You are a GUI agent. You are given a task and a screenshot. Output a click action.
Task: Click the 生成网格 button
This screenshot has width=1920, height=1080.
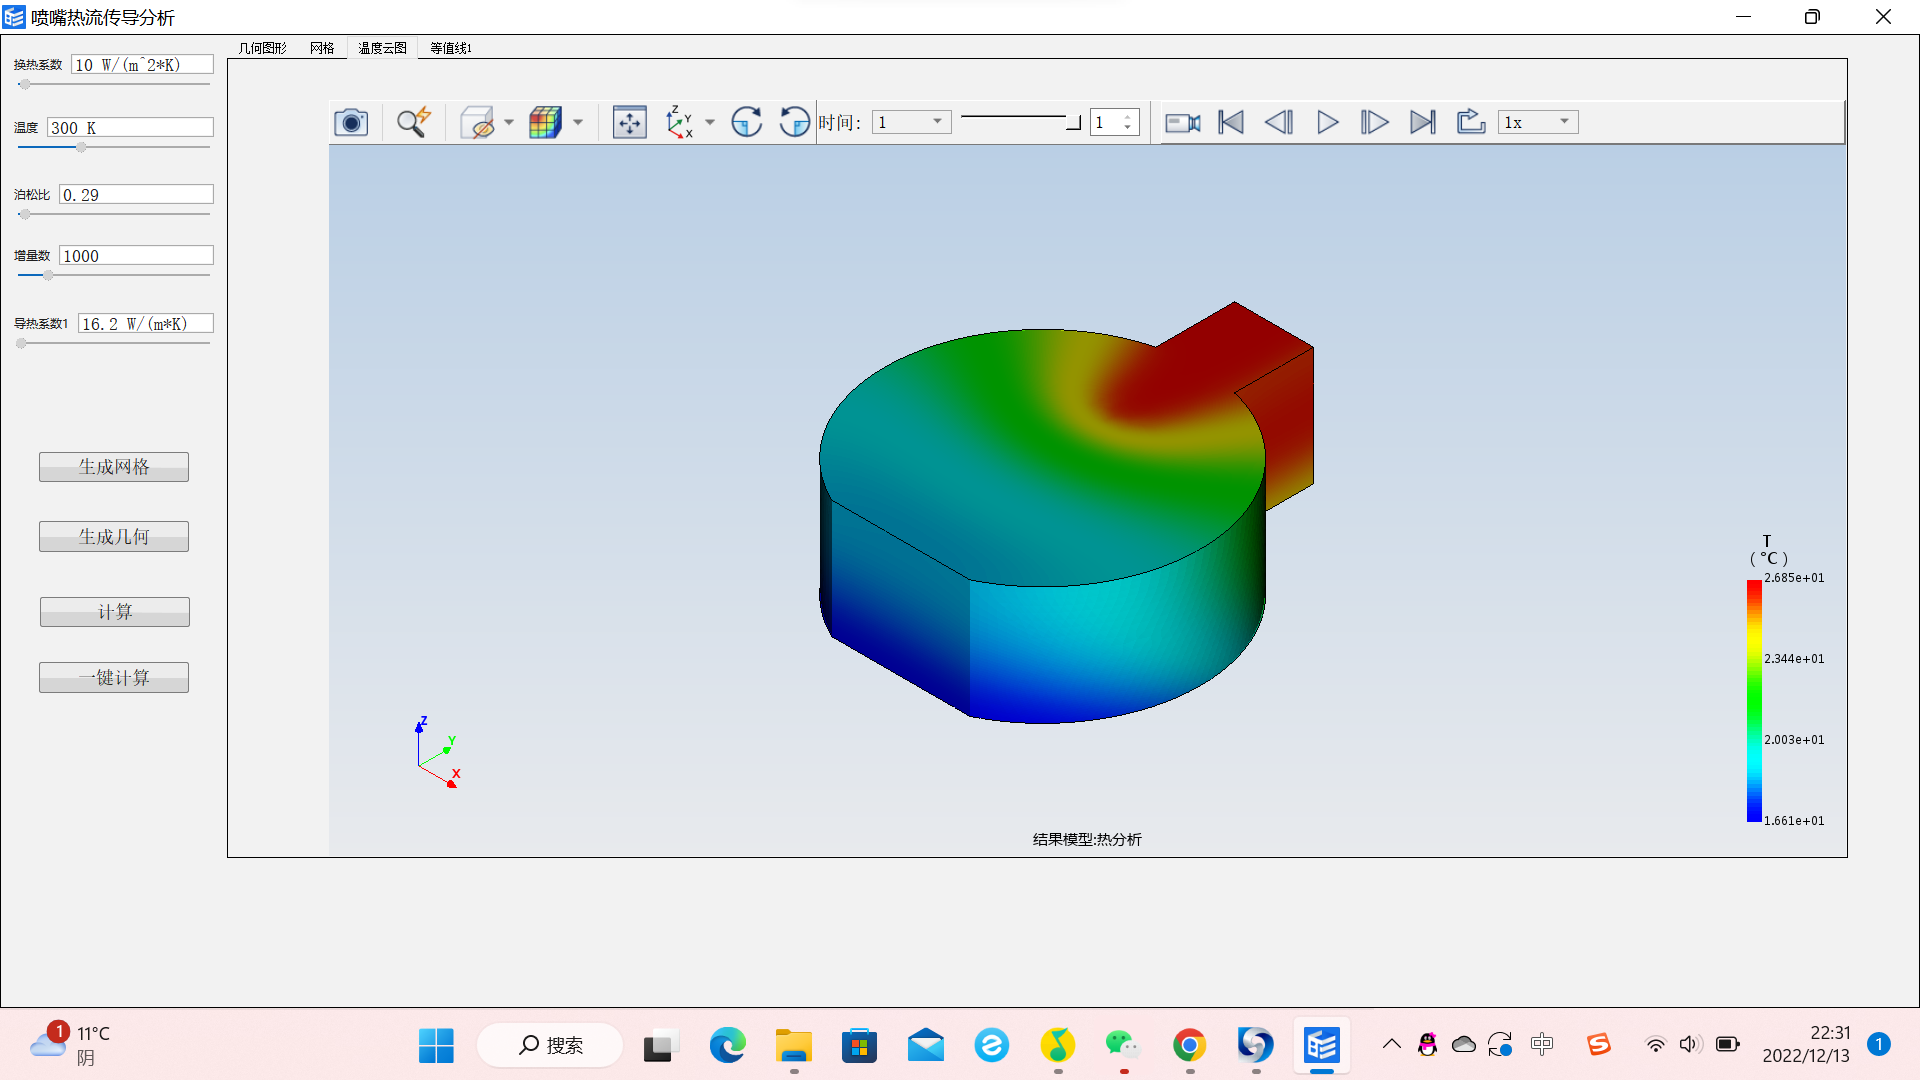(x=114, y=467)
